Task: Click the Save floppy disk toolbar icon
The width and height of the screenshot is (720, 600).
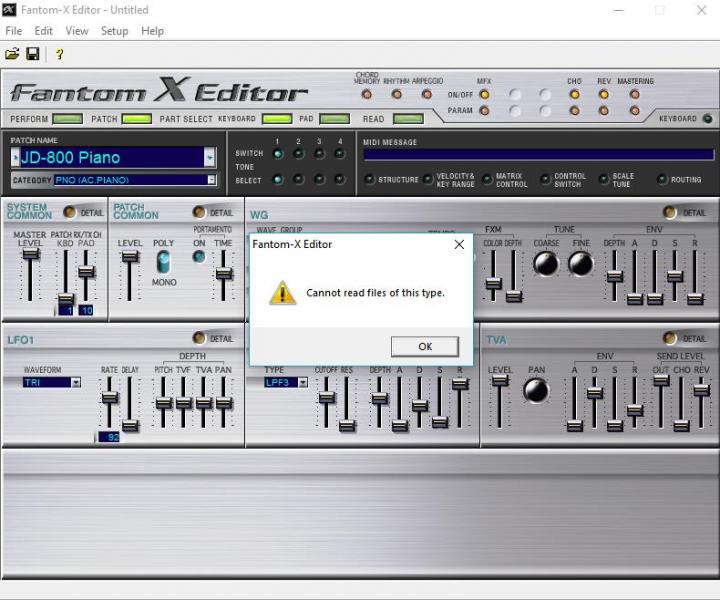Action: (x=33, y=54)
